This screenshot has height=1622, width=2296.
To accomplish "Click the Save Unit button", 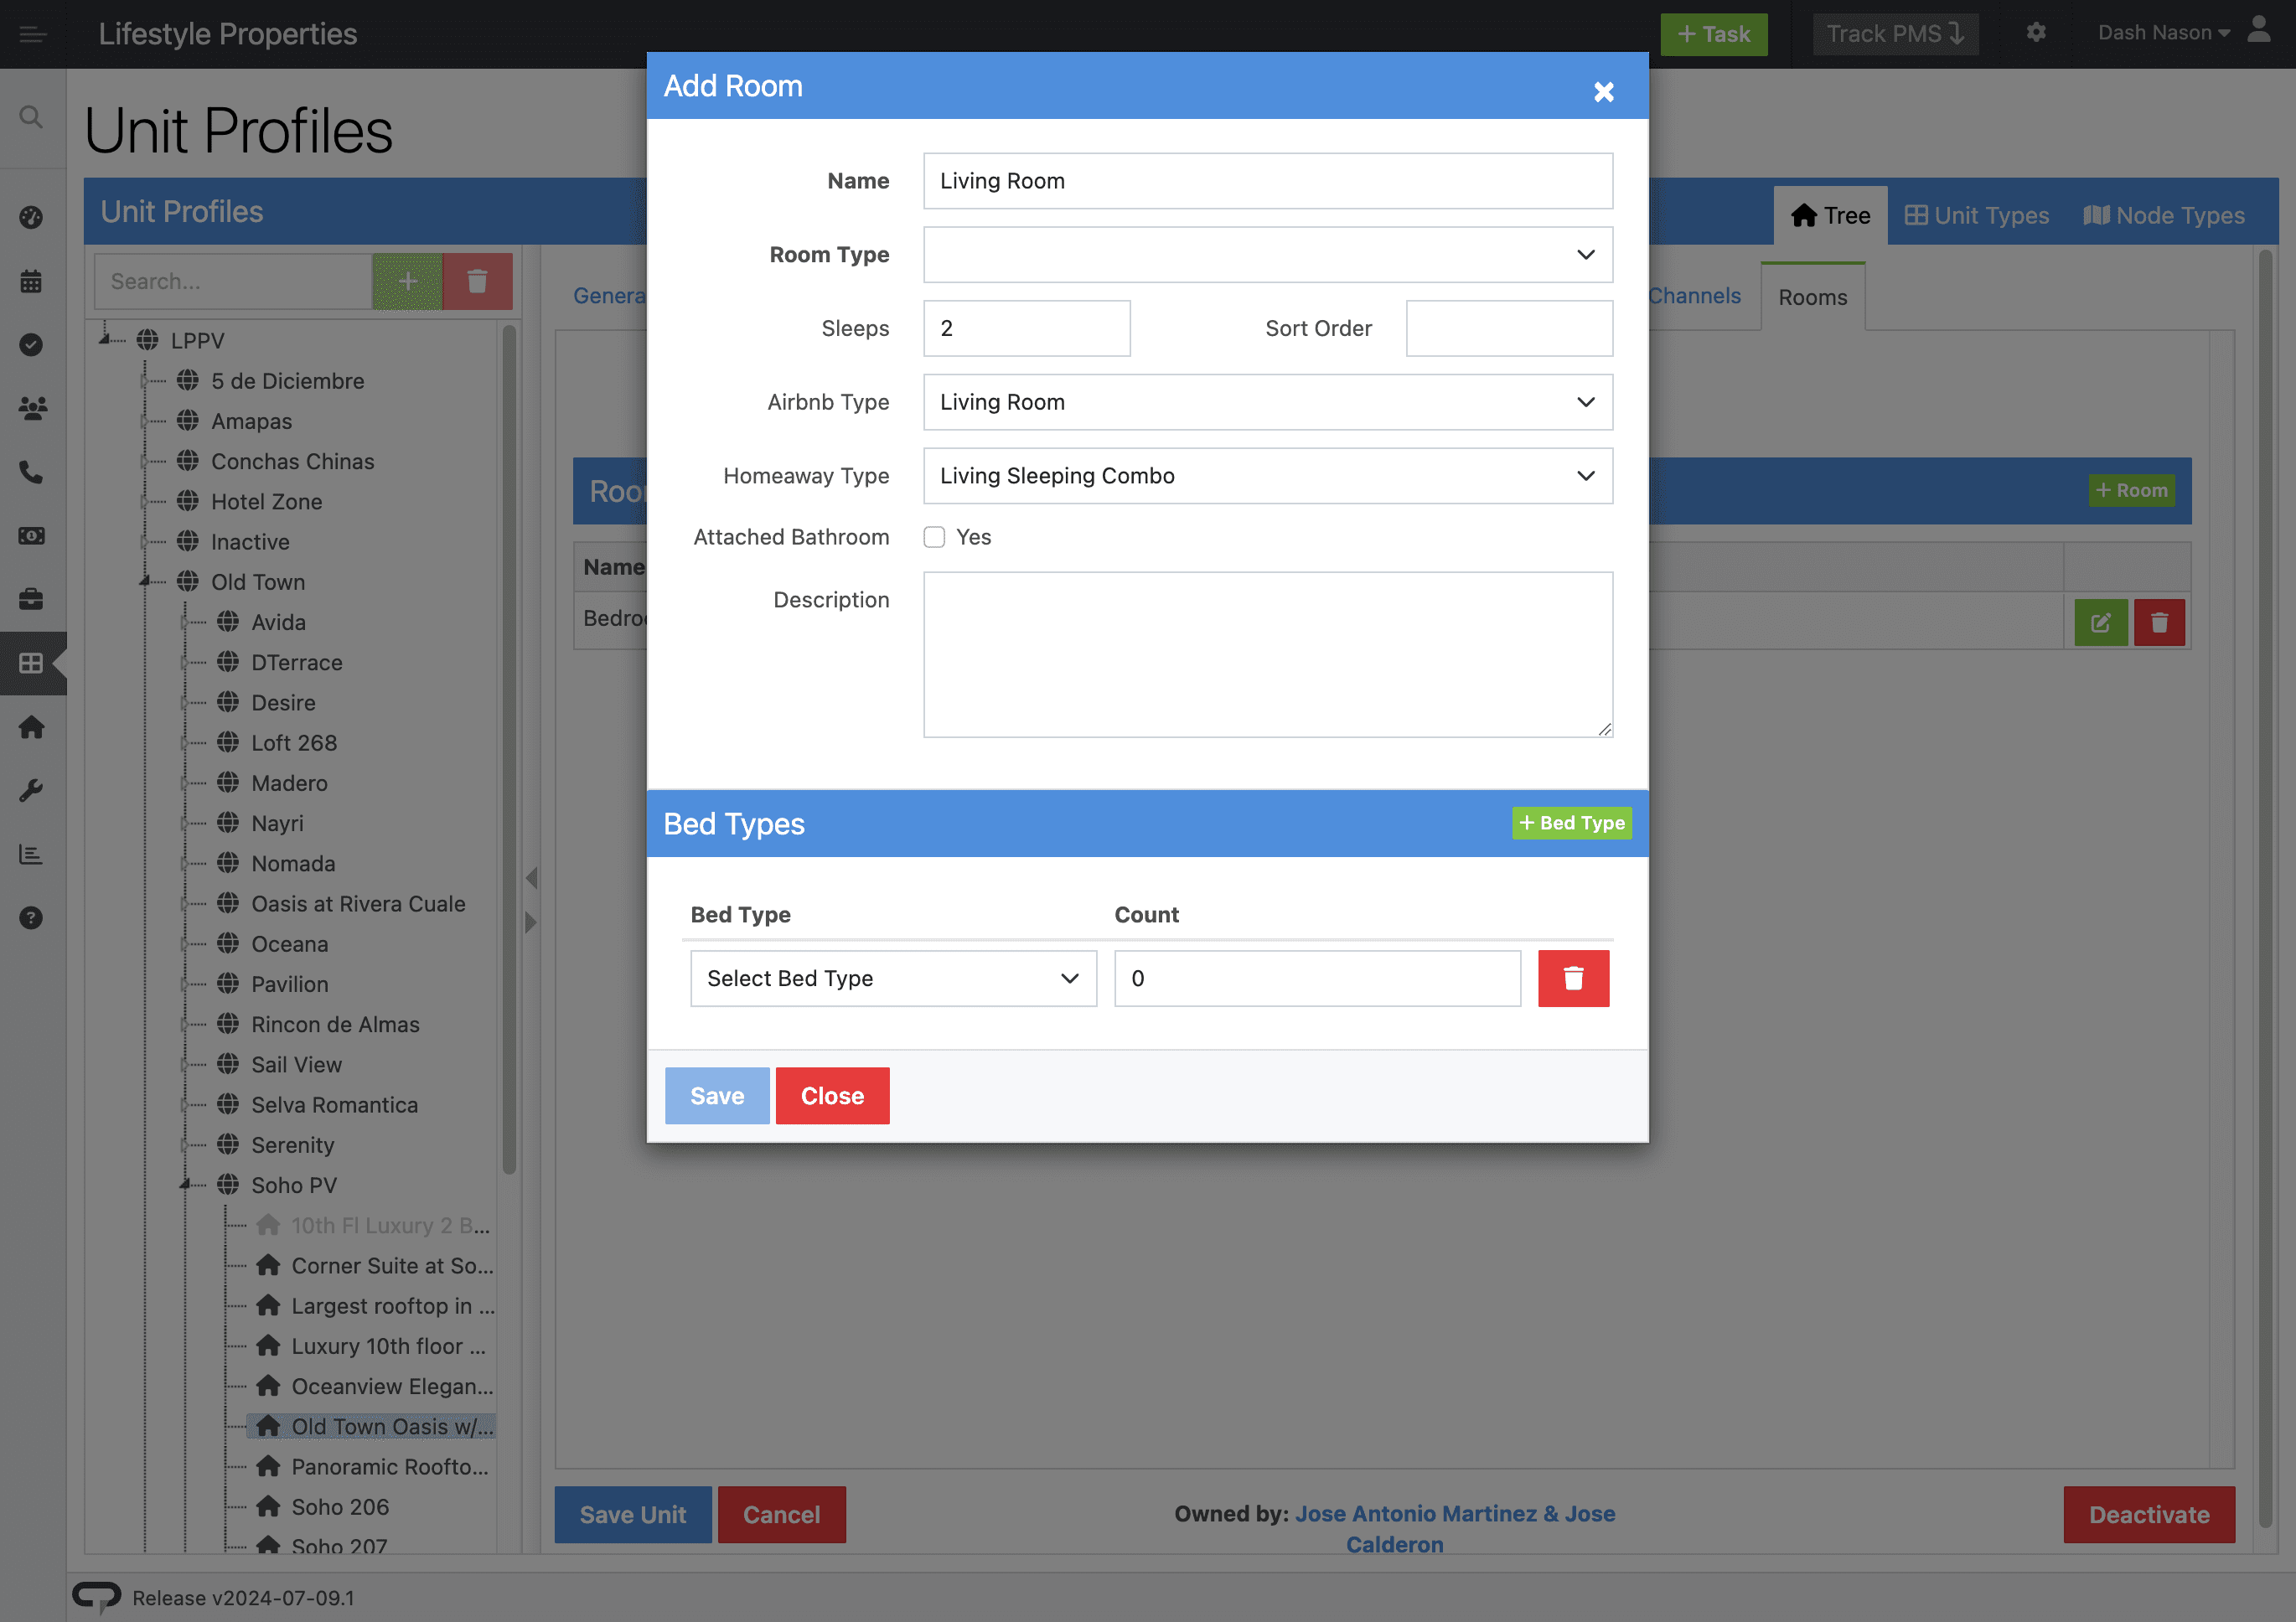I will 633,1514.
